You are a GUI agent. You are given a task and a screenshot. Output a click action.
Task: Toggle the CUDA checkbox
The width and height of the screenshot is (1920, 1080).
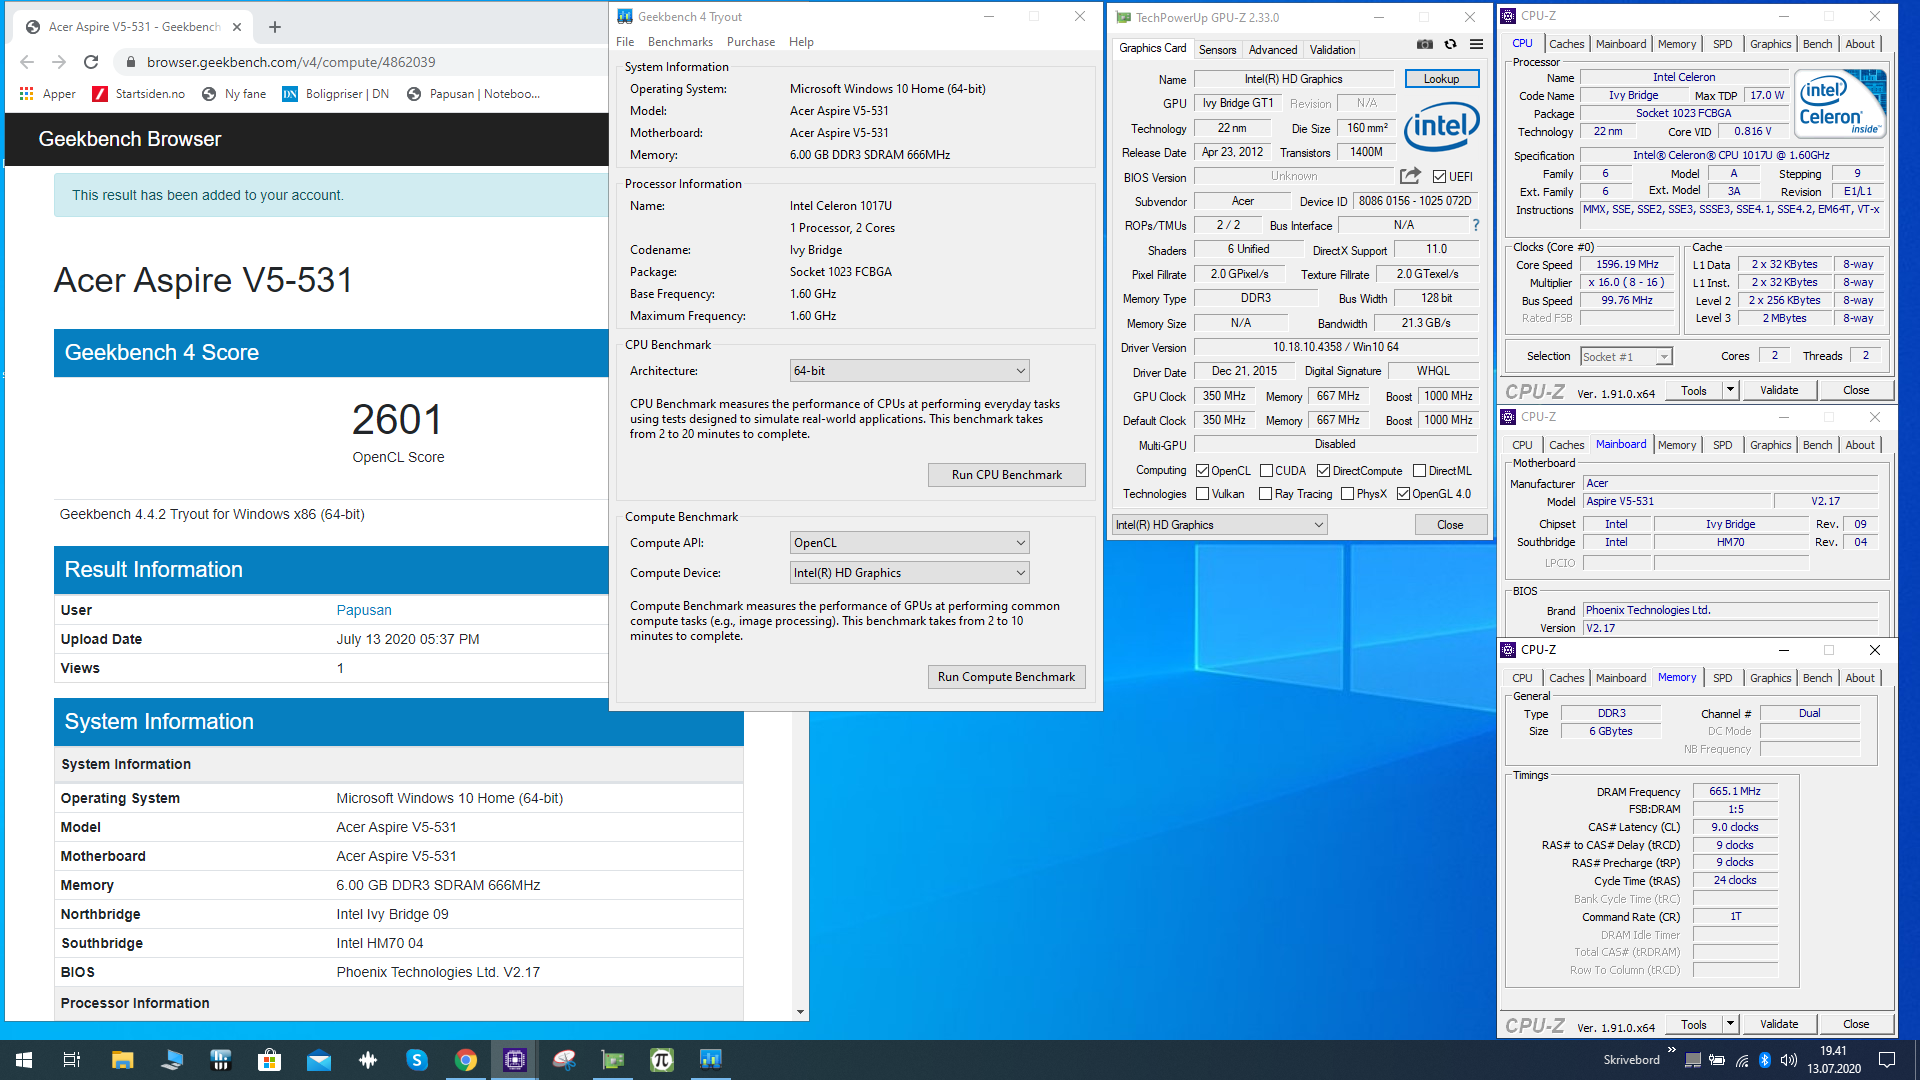1266,470
